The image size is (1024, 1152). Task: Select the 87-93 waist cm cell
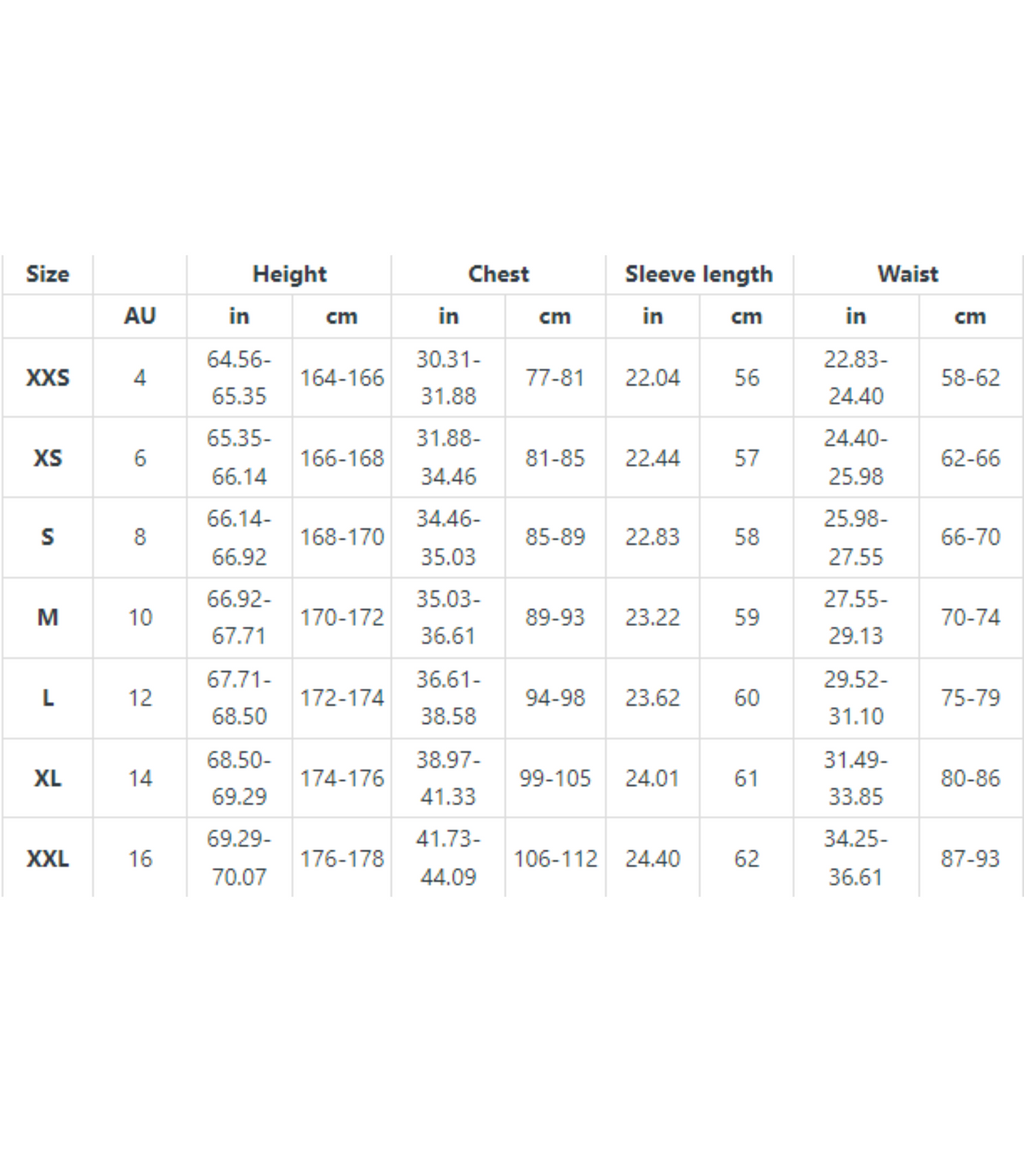point(970,859)
